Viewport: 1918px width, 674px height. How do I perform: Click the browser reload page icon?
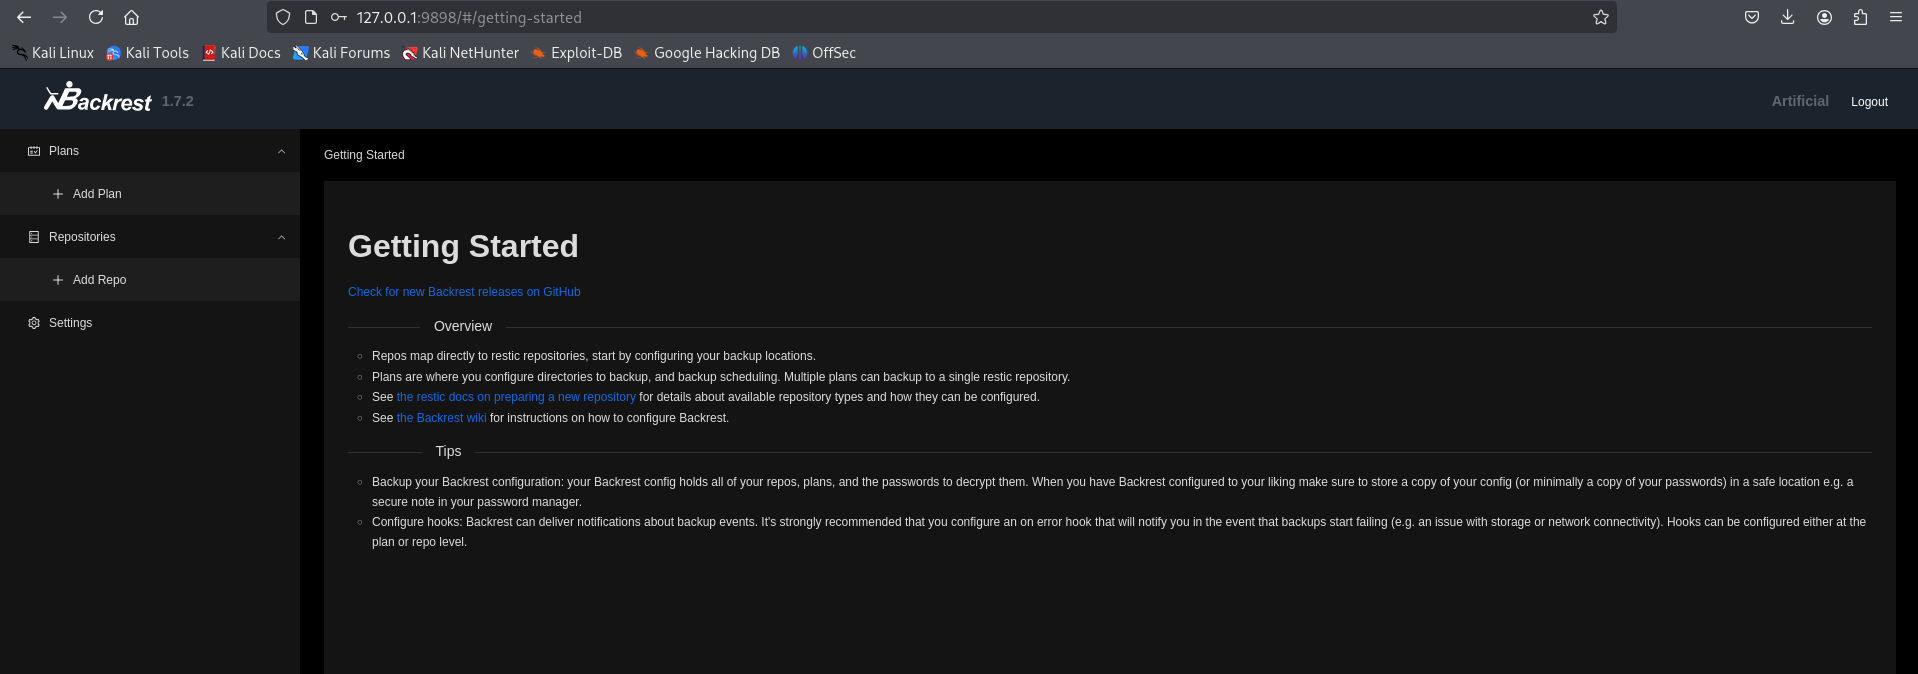coord(96,17)
